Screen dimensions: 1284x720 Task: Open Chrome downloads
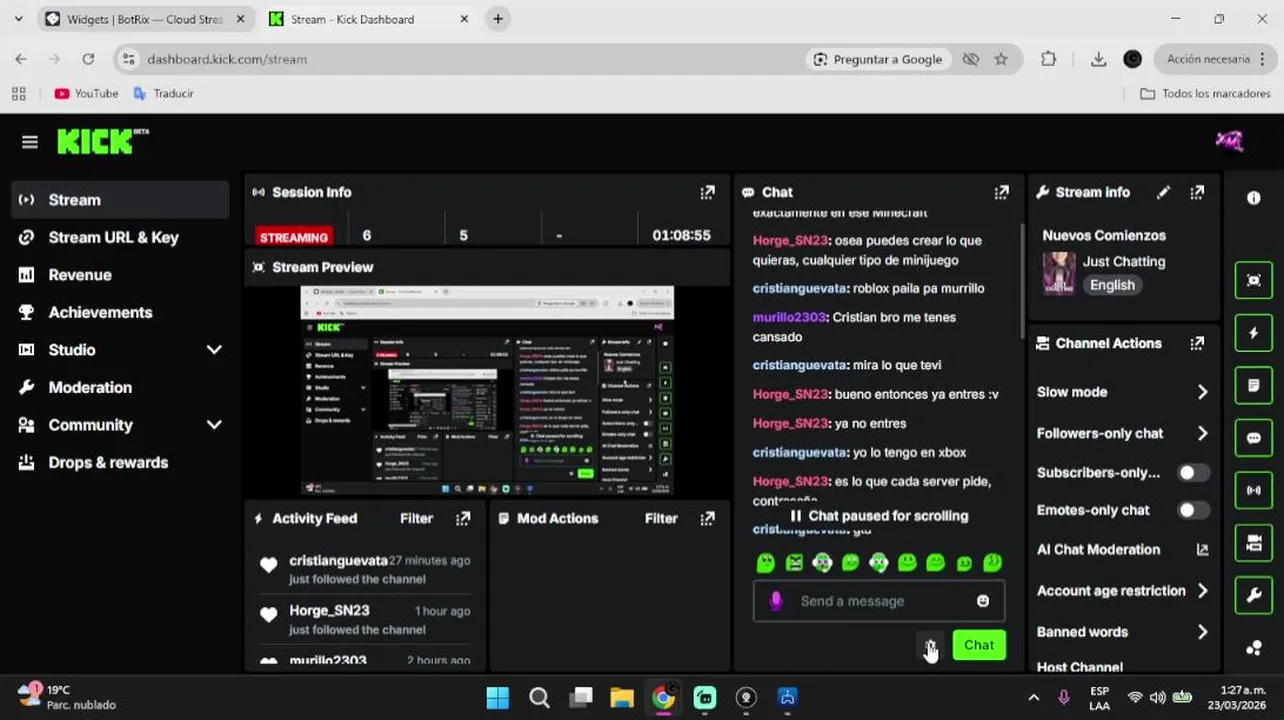click(x=1098, y=59)
